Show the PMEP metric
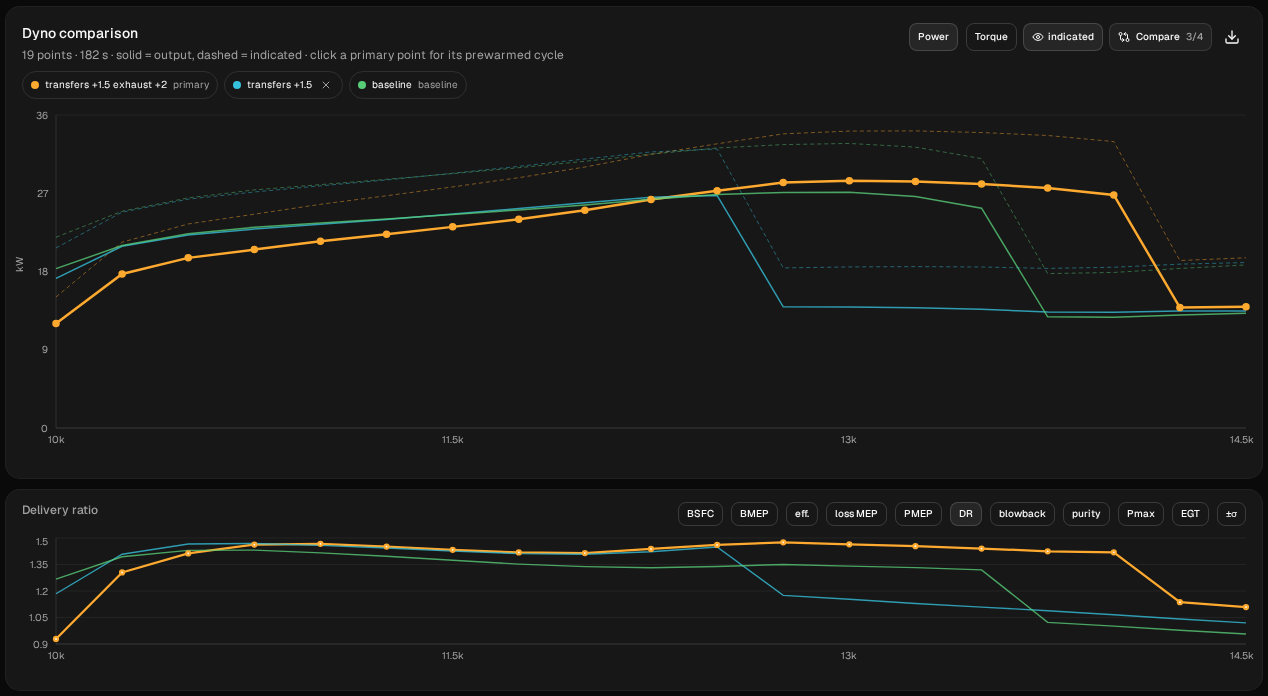Screen dimensions: 1268x696 tap(918, 514)
